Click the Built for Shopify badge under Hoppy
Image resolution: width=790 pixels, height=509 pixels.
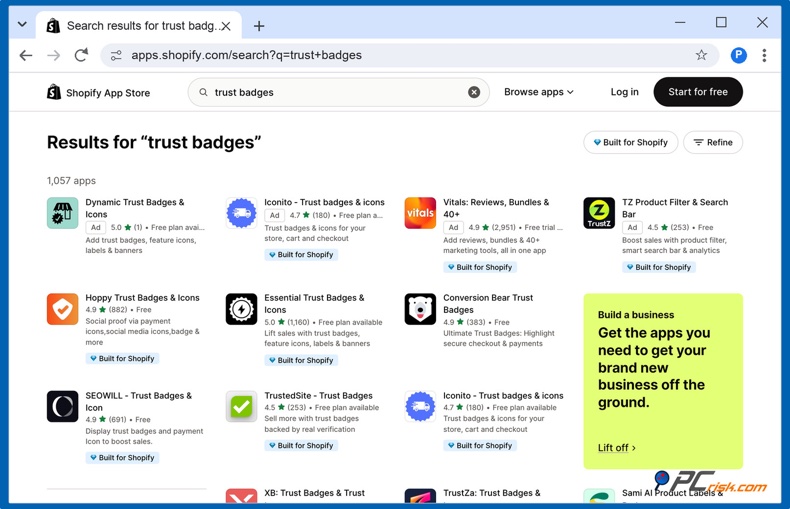click(x=122, y=358)
